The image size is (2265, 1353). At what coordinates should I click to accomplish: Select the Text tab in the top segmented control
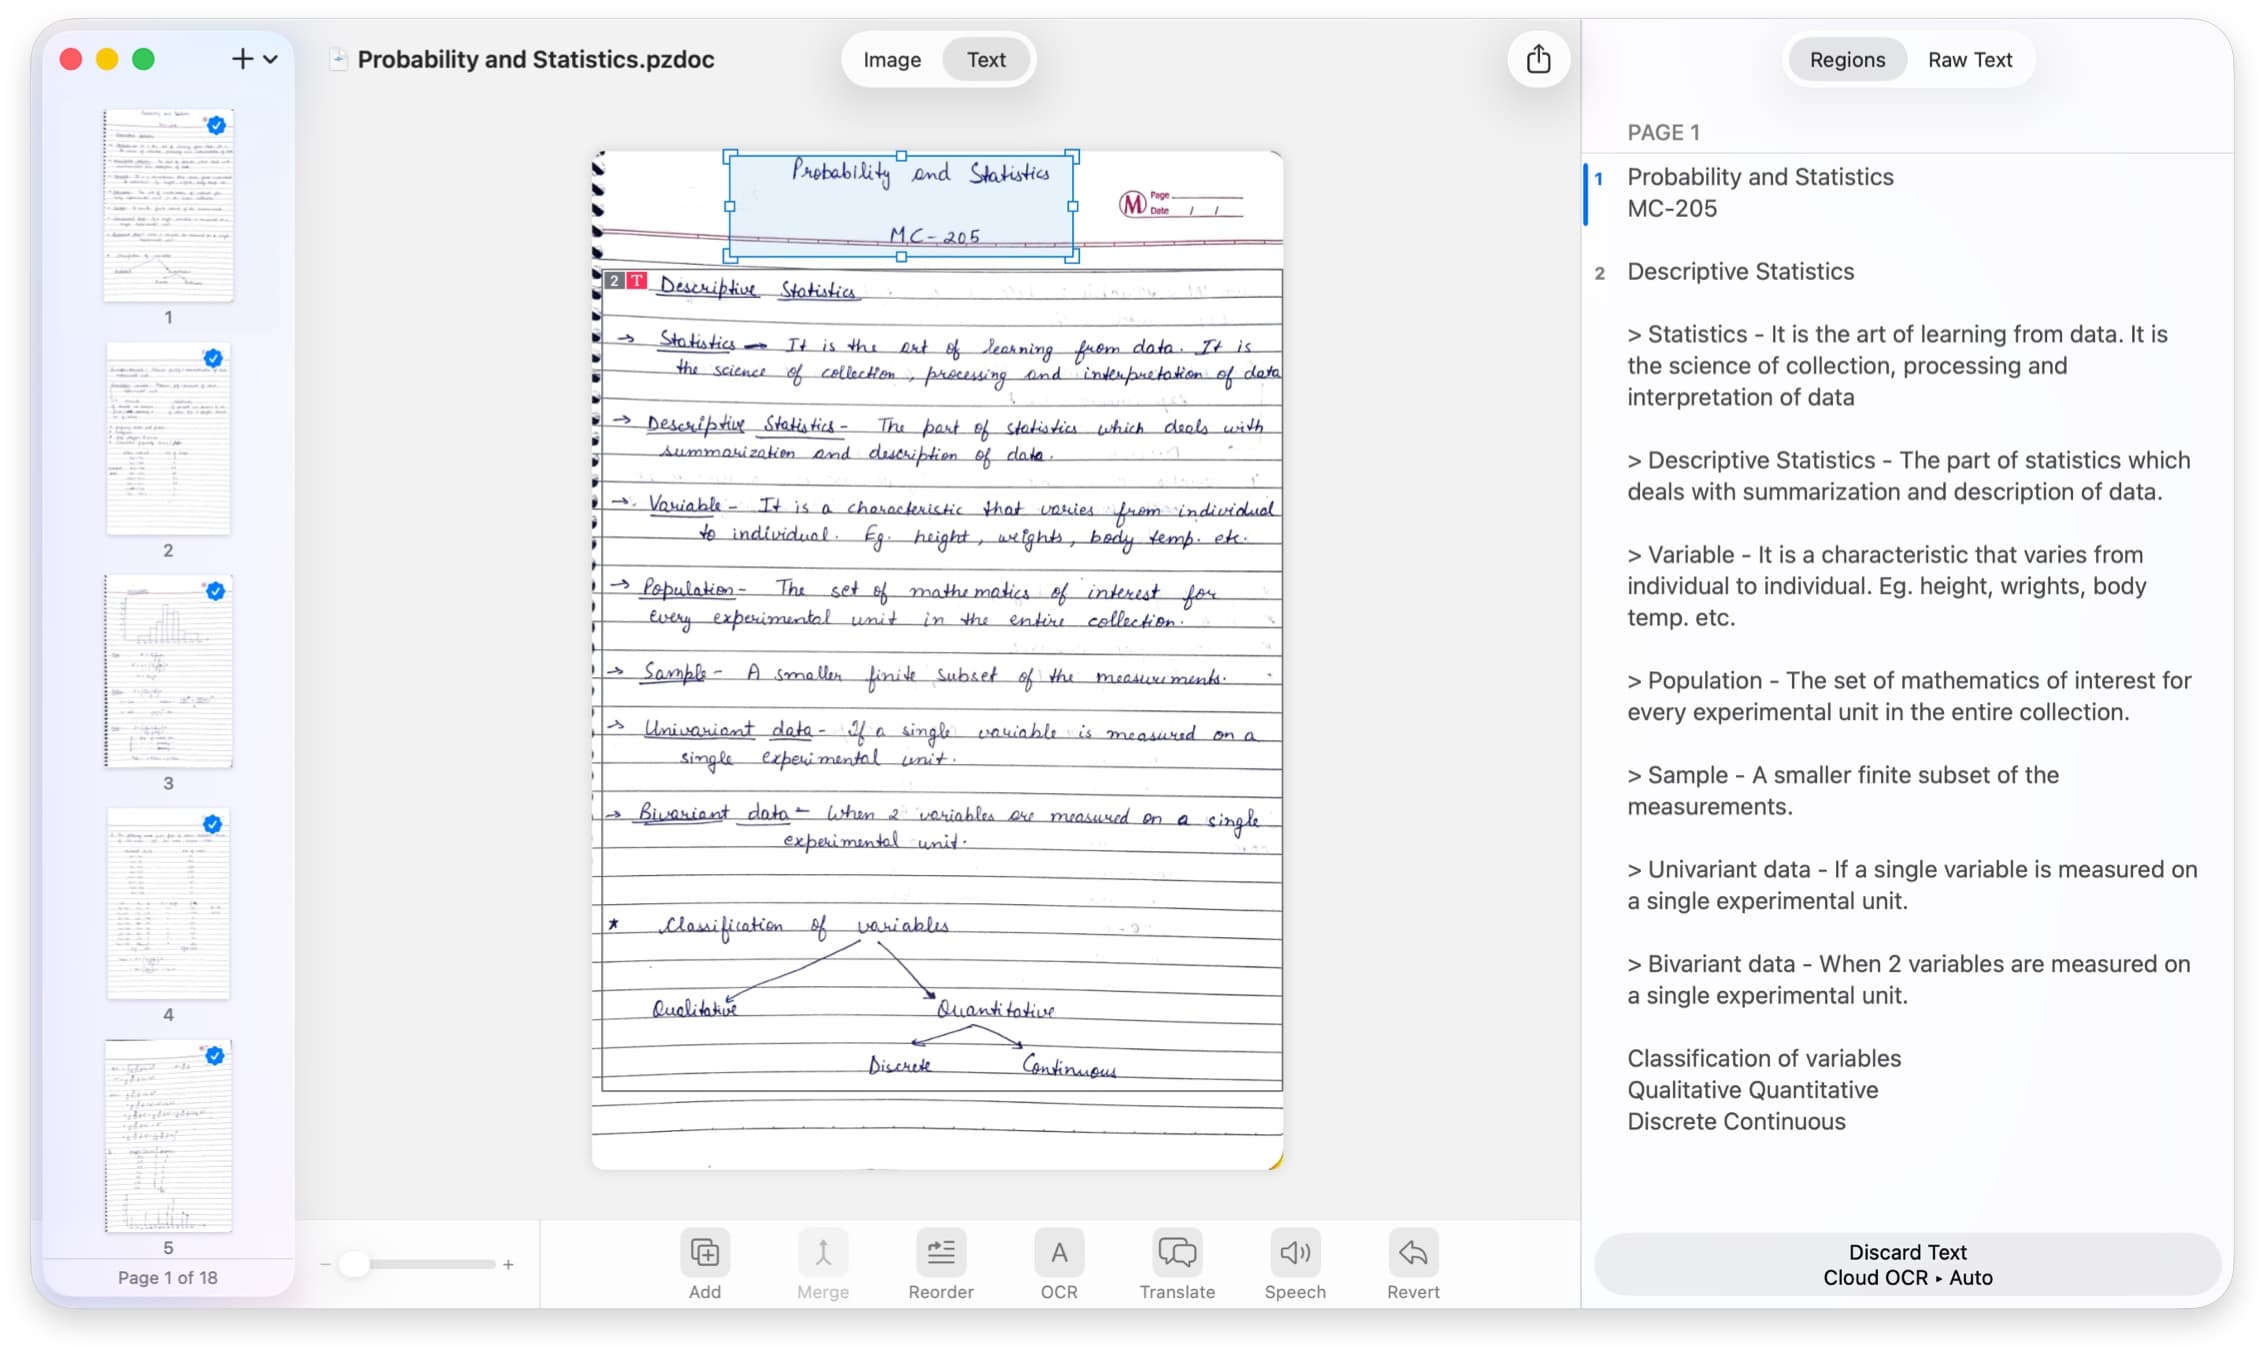[x=986, y=59]
